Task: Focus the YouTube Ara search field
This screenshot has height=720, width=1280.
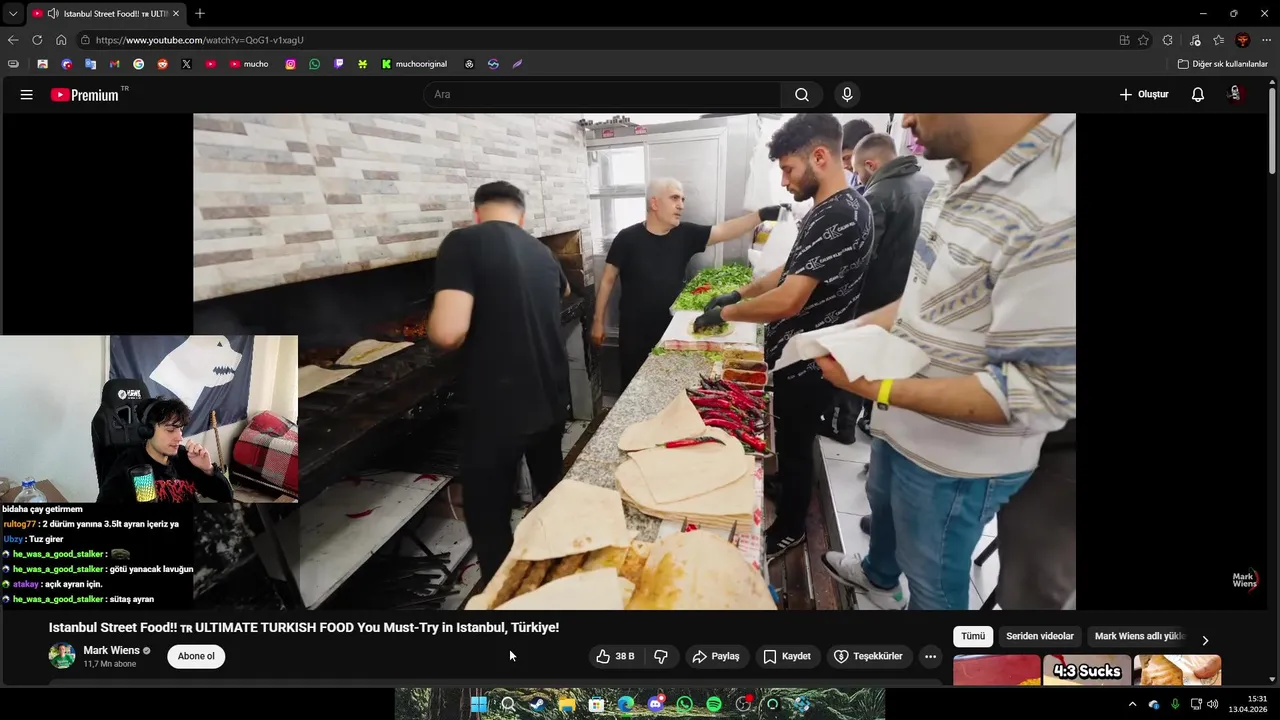Action: 603,95
